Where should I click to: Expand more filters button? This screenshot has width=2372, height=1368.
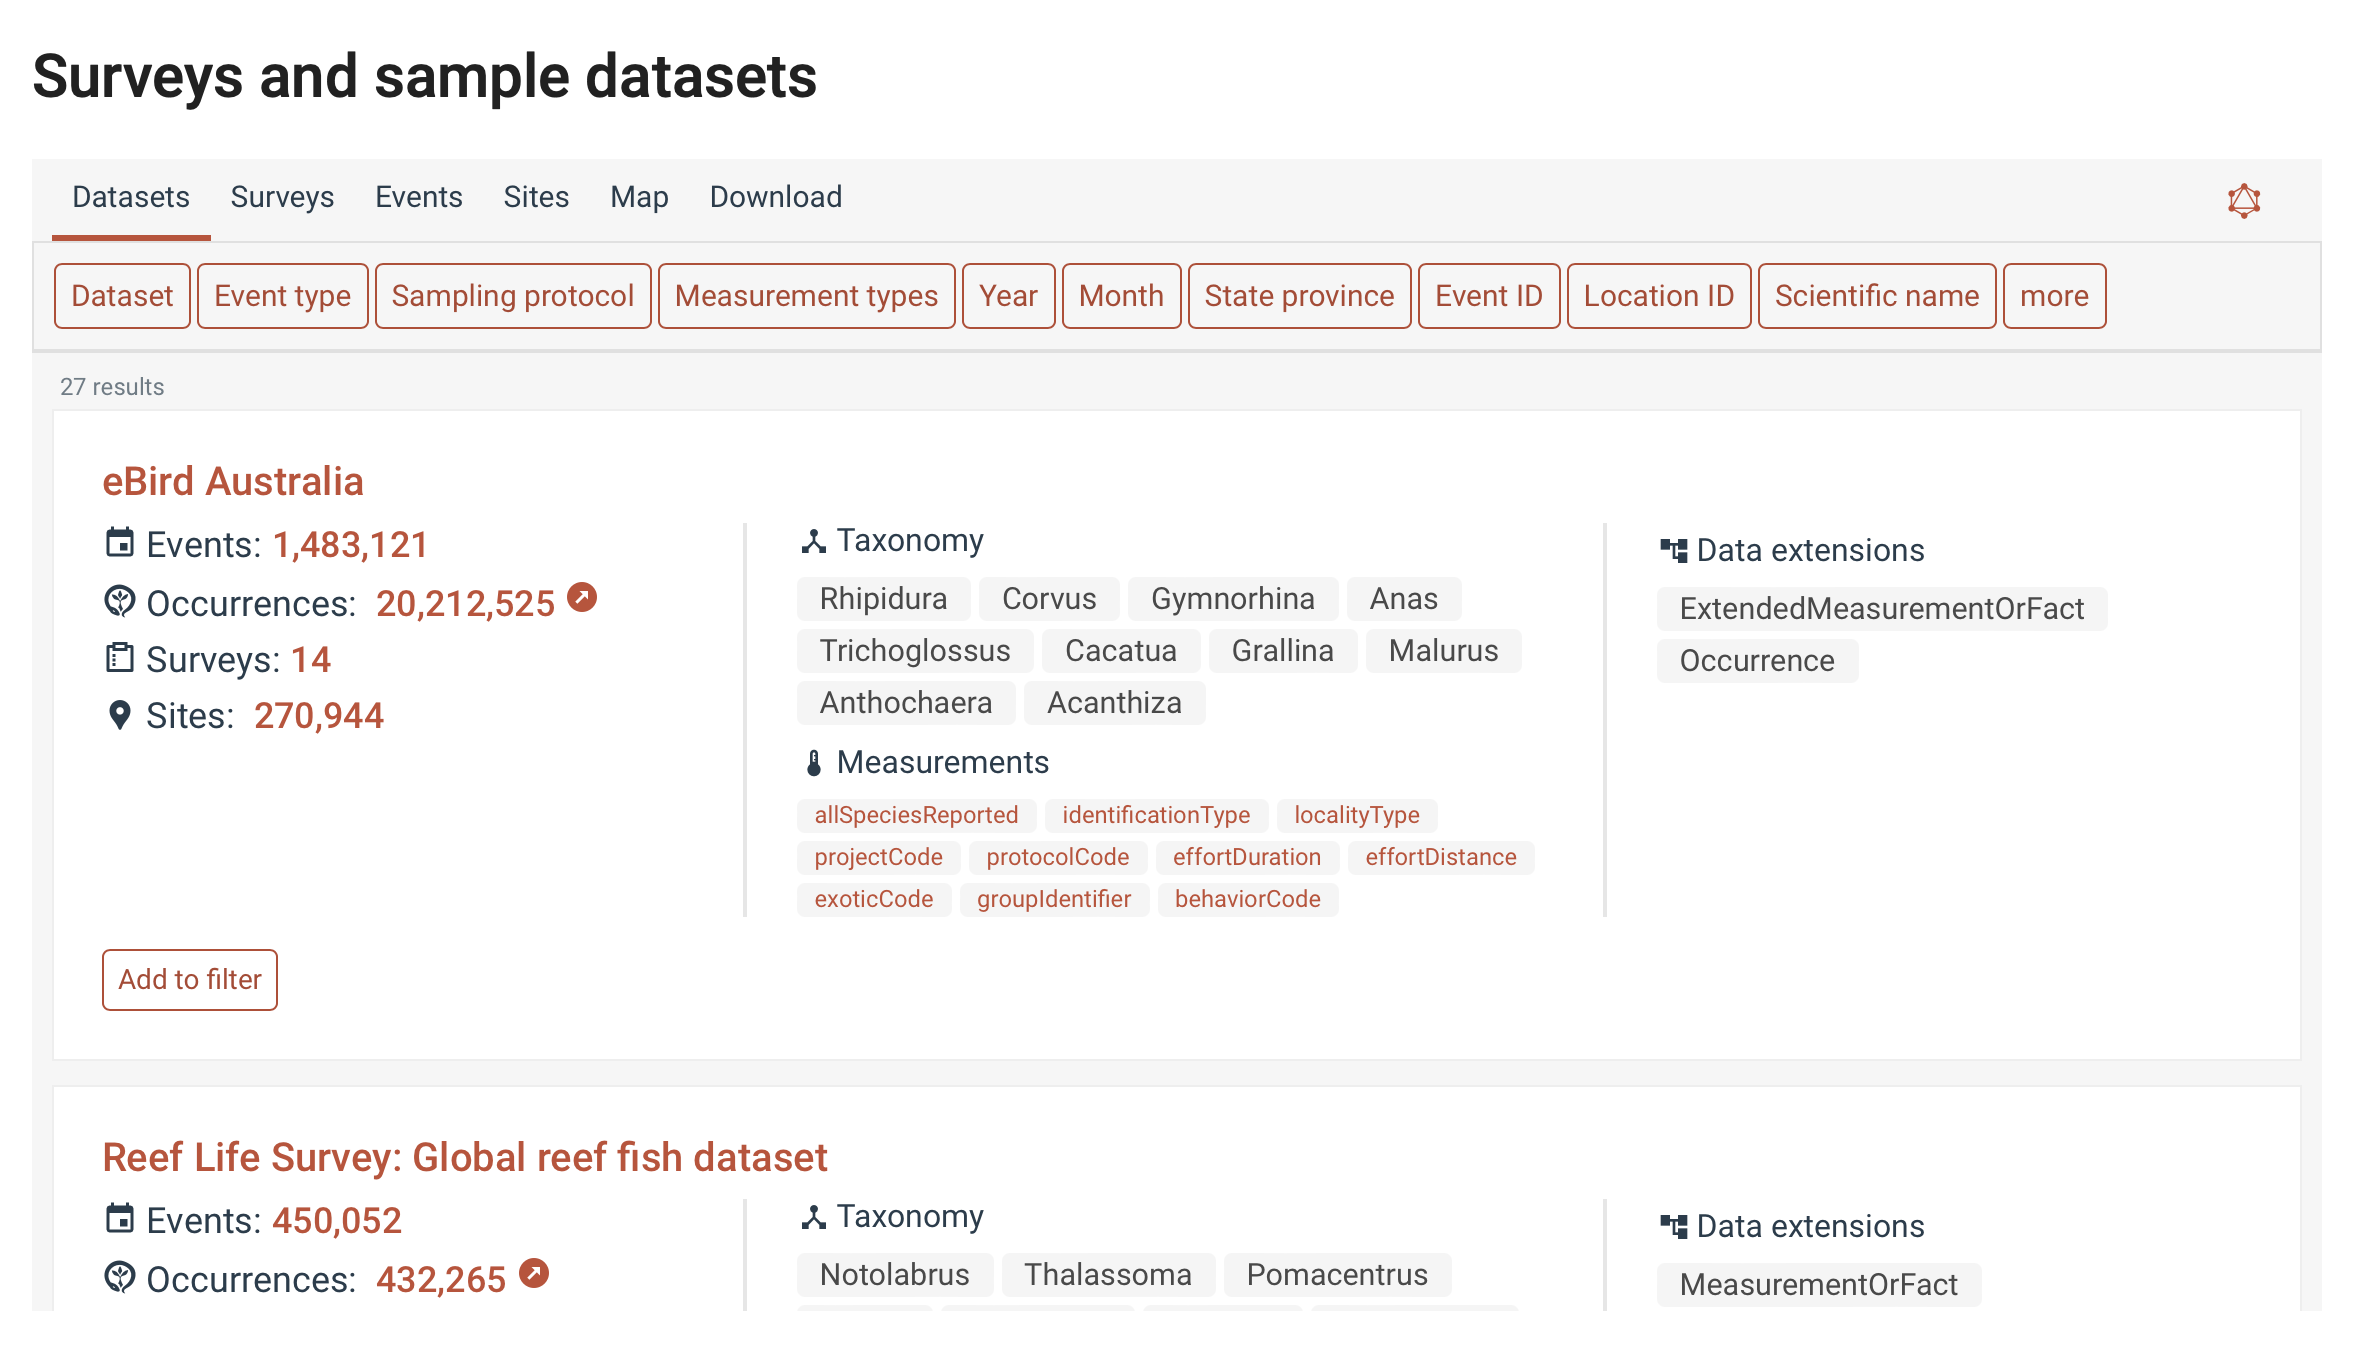pyautogui.click(x=2053, y=296)
